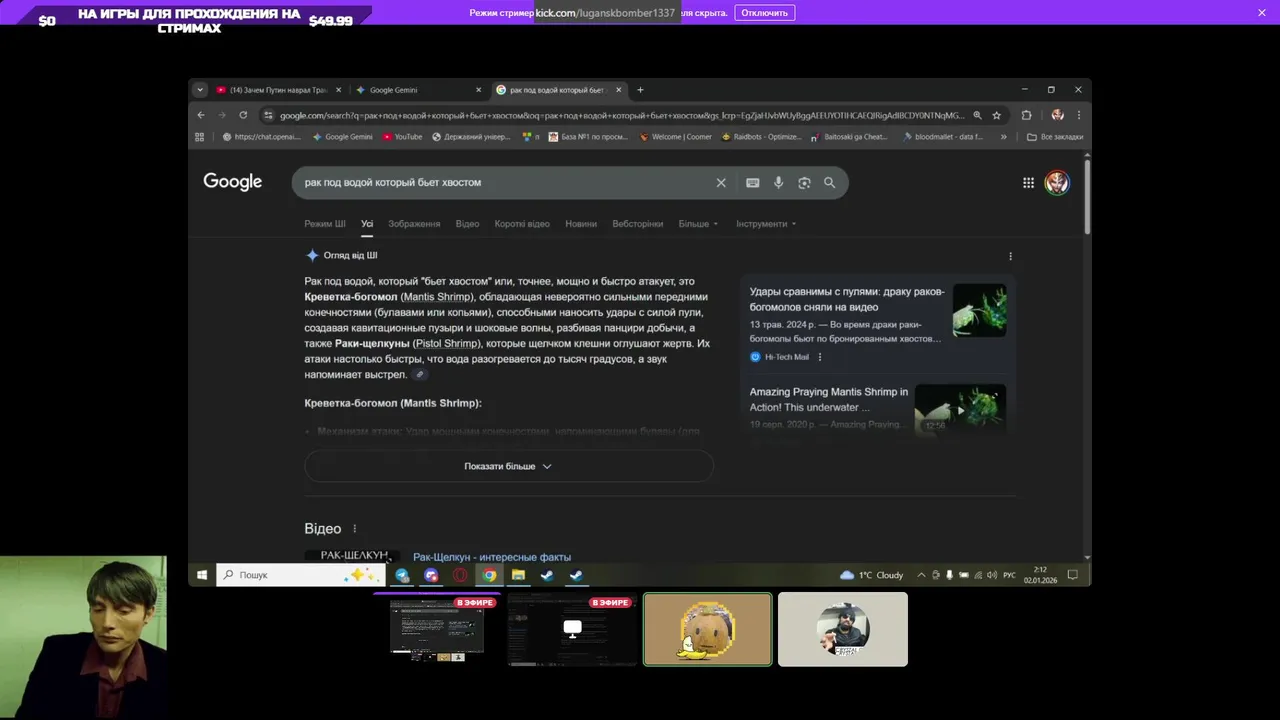Open new tab with plus button
This screenshot has height=720, width=1280.
tap(640, 90)
